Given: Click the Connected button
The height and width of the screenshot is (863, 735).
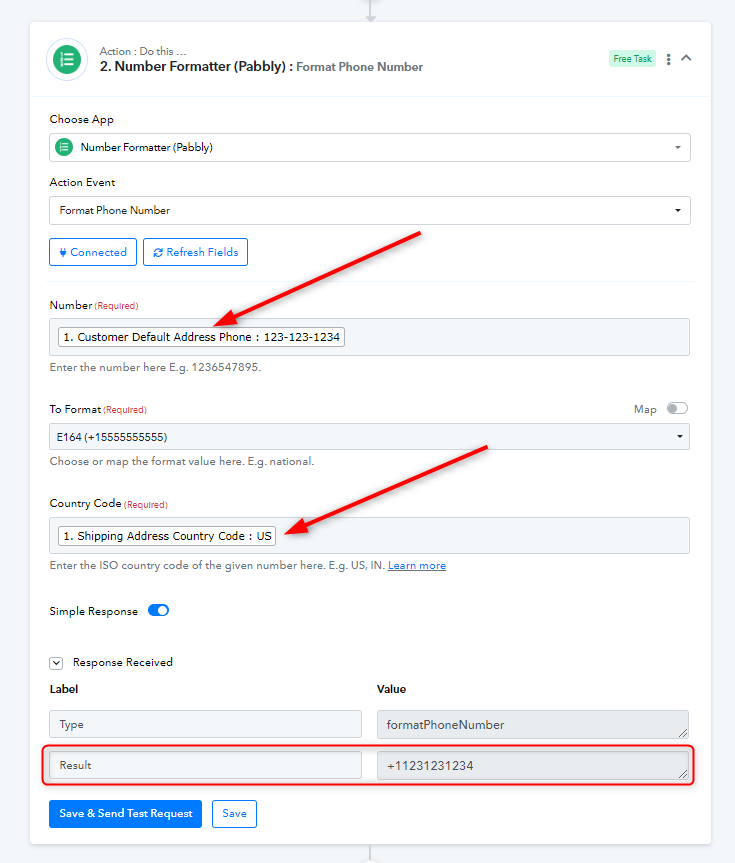Looking at the screenshot, I should 93,252.
